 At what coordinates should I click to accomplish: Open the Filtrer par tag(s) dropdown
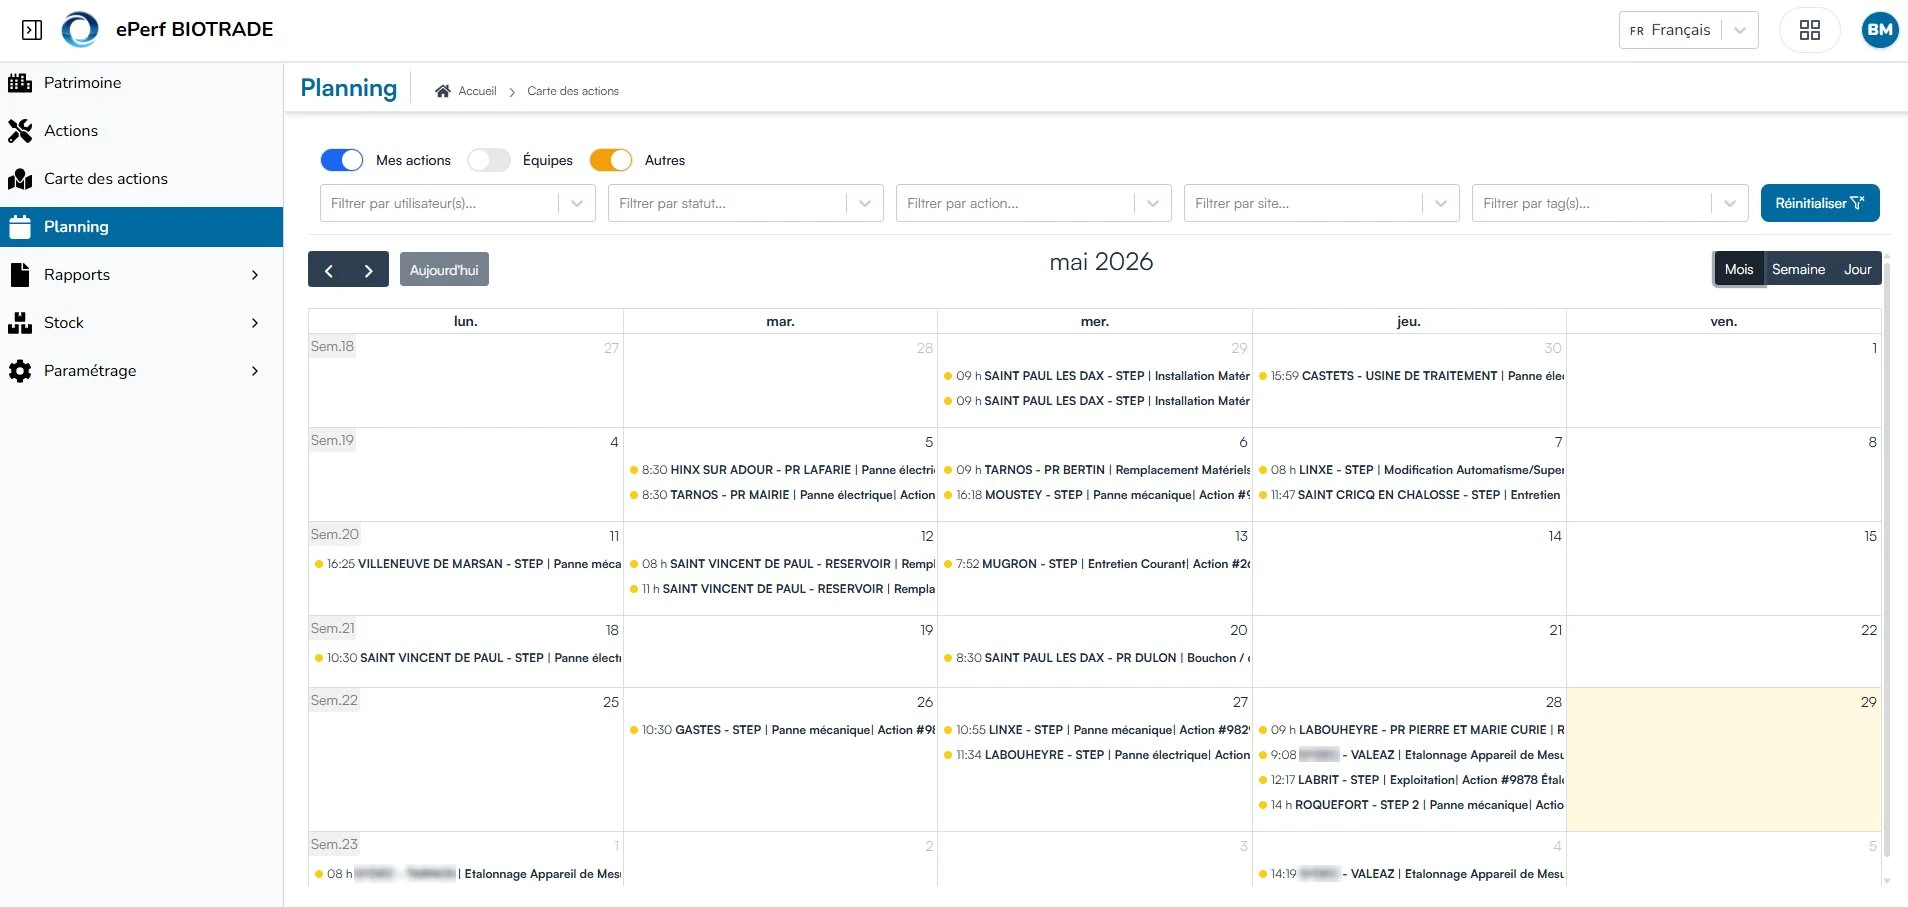pyautogui.click(x=1610, y=203)
